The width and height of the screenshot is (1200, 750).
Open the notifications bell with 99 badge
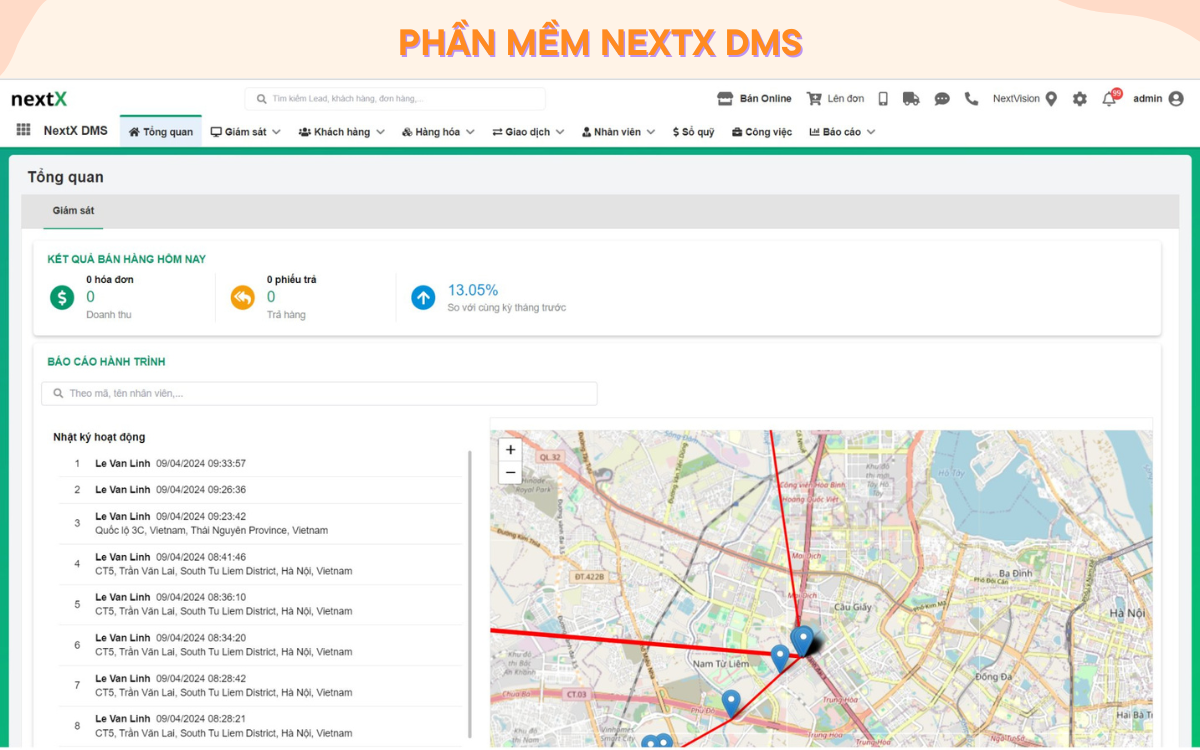pyautogui.click(x=1108, y=98)
